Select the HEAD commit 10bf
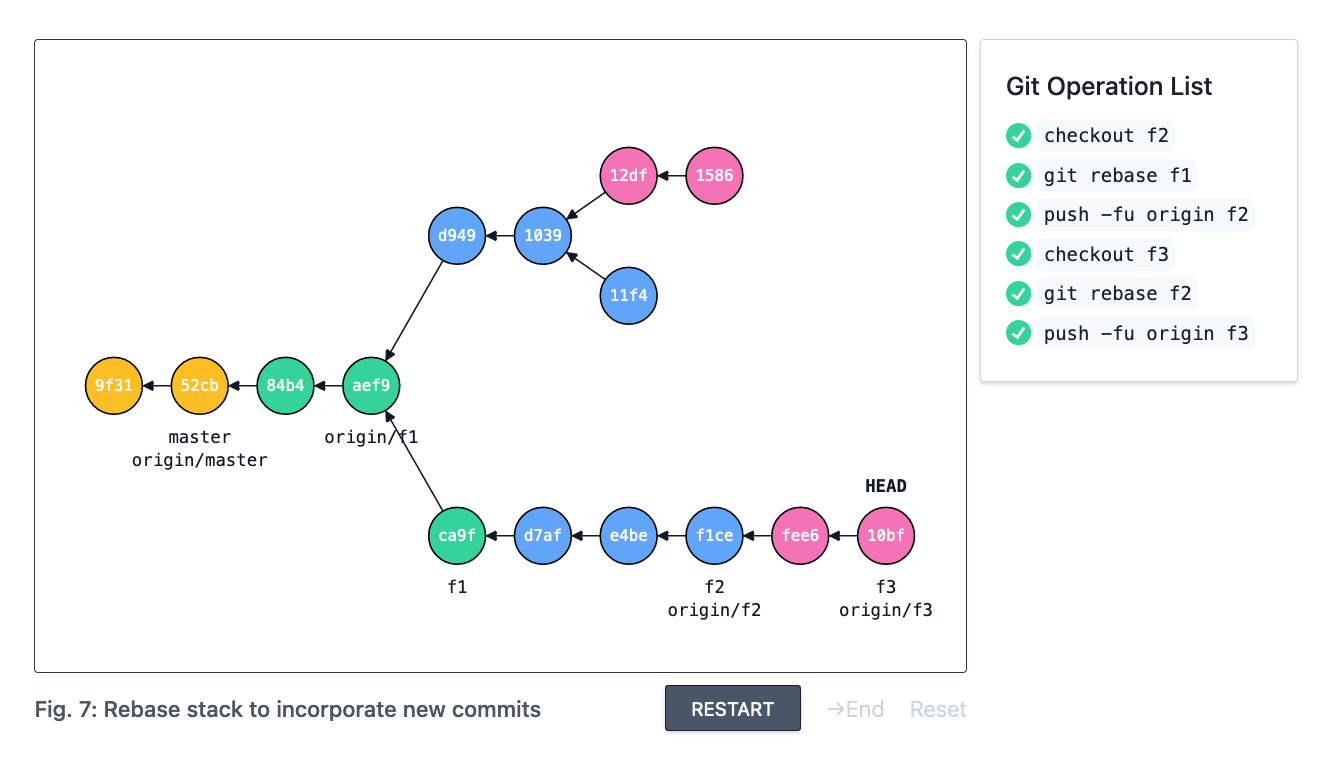 [886, 535]
